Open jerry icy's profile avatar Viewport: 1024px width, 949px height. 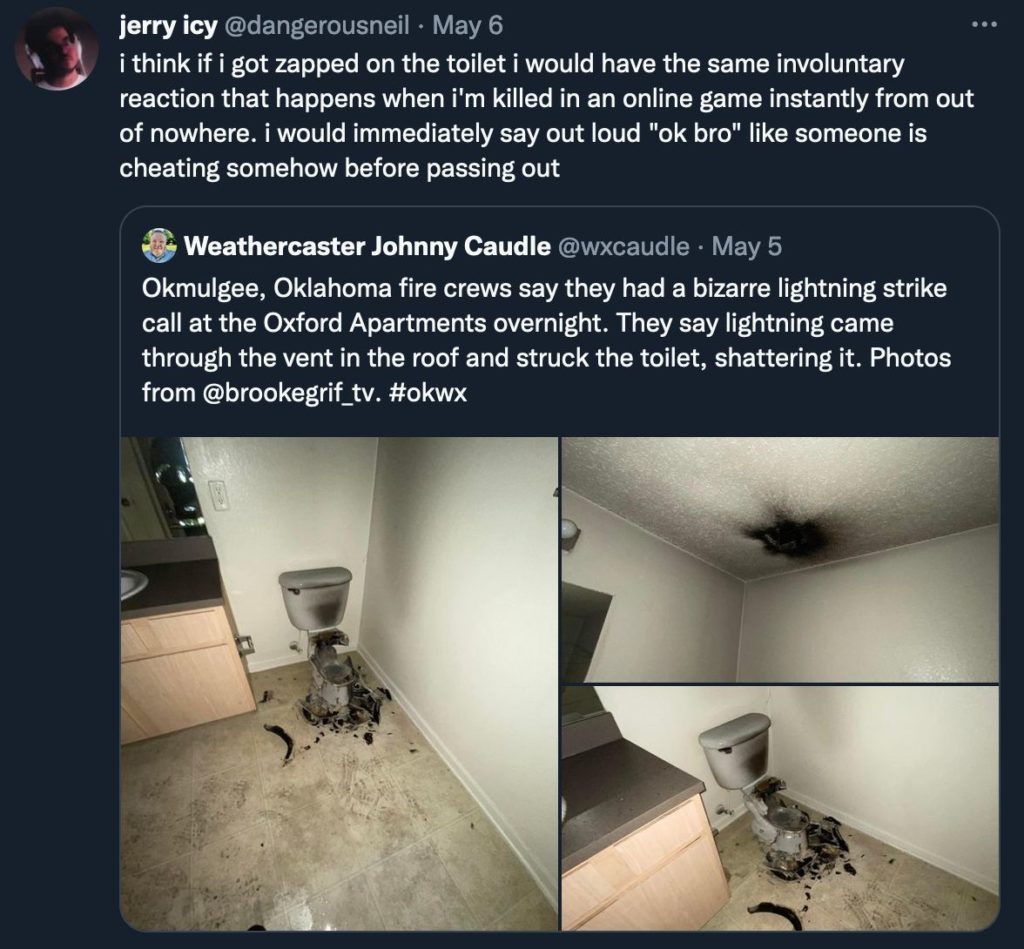click(x=57, y=49)
